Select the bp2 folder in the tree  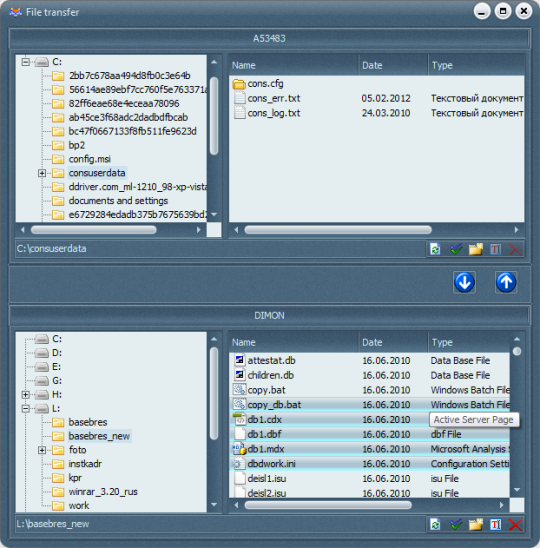coord(77,145)
